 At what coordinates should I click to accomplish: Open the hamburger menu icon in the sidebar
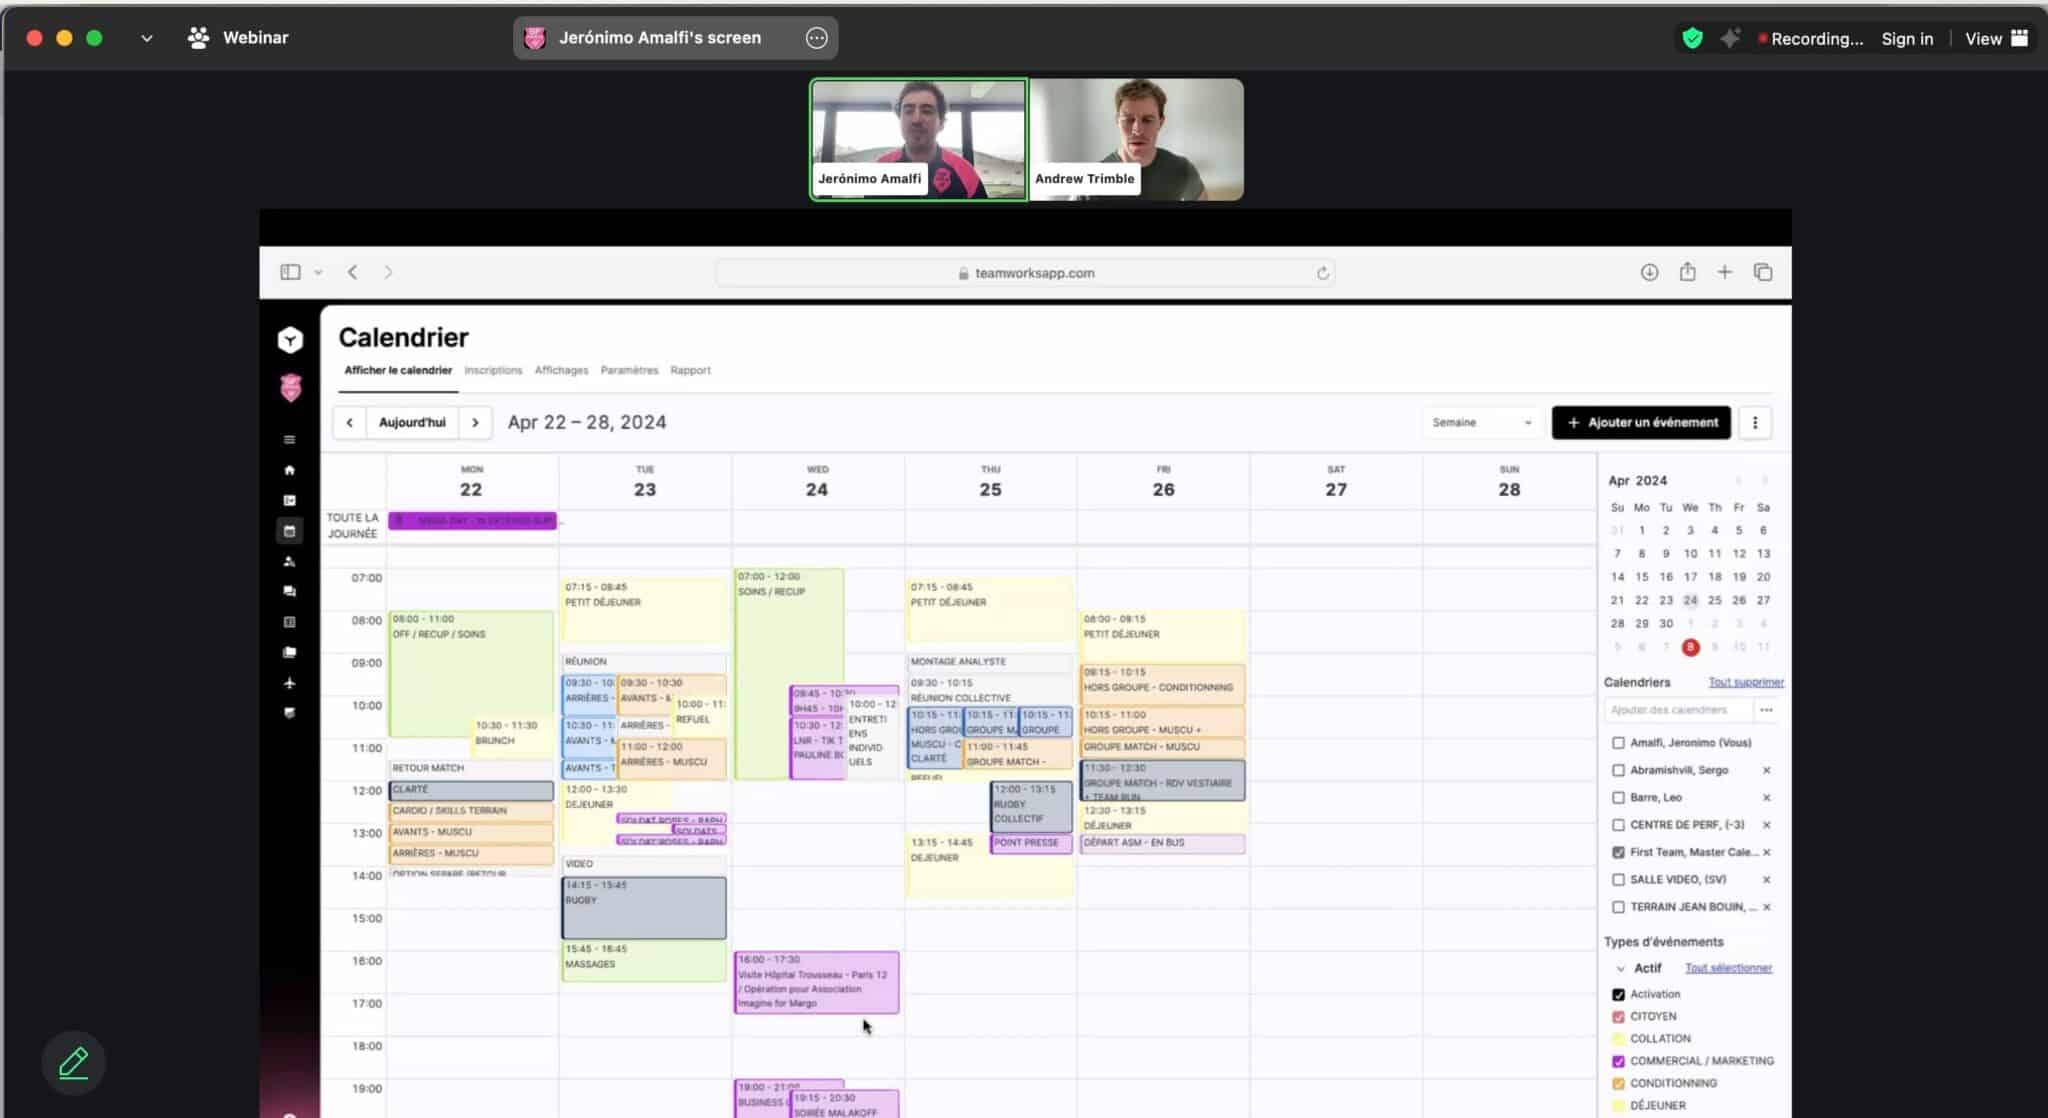click(289, 438)
